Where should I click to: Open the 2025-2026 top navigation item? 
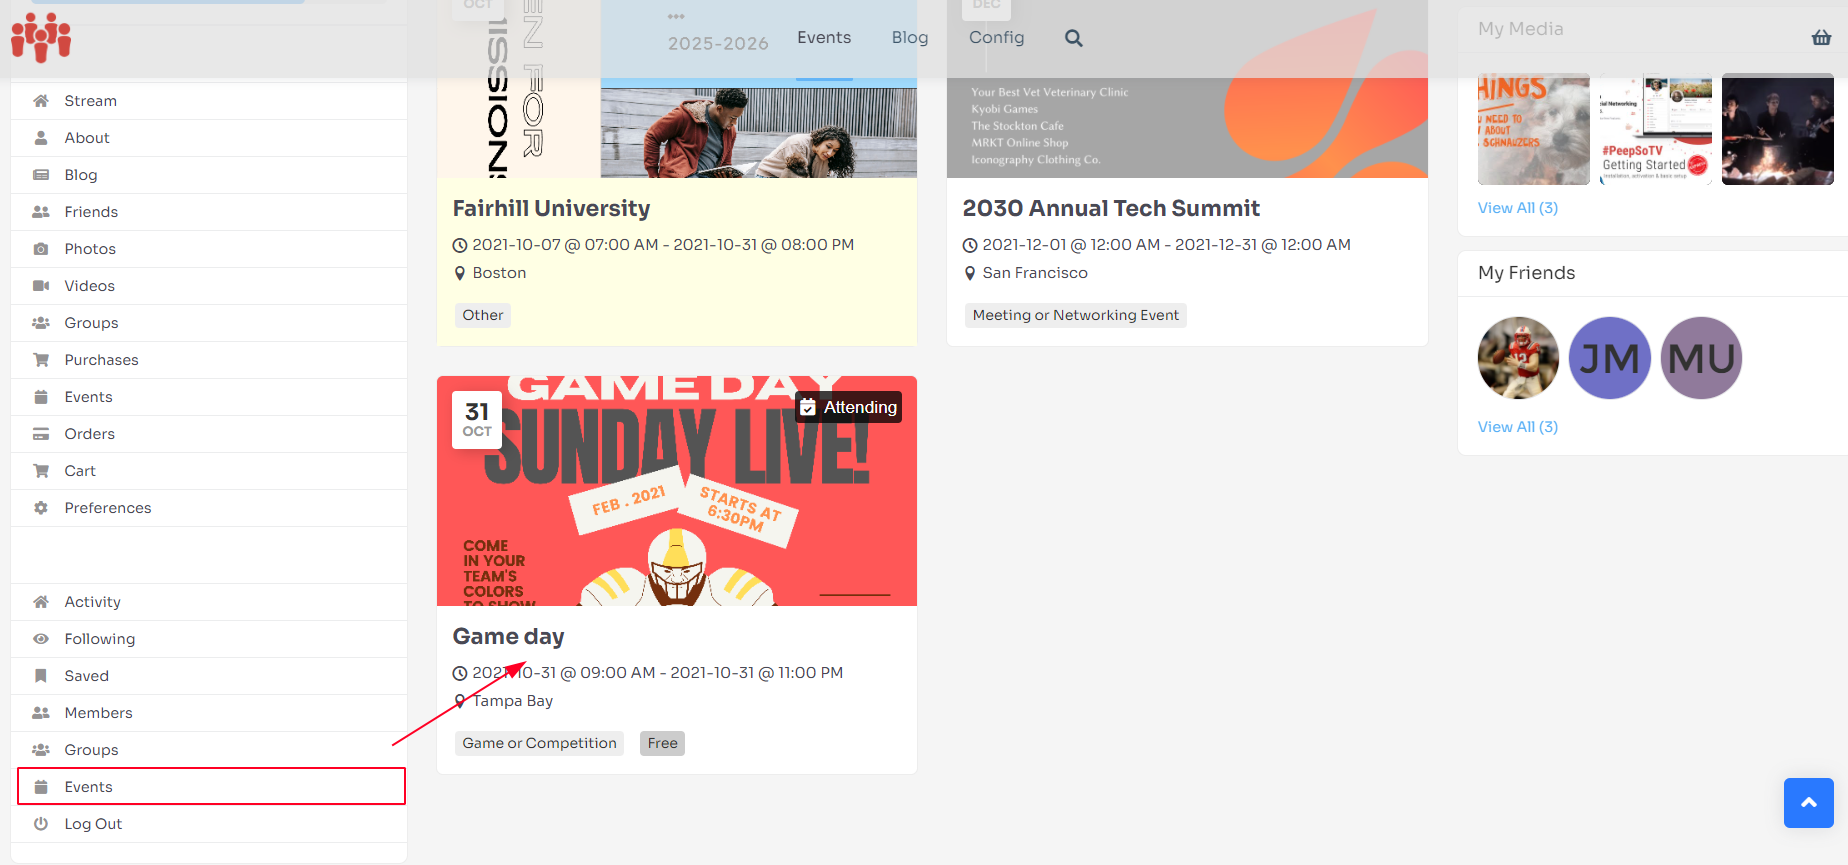718,43
